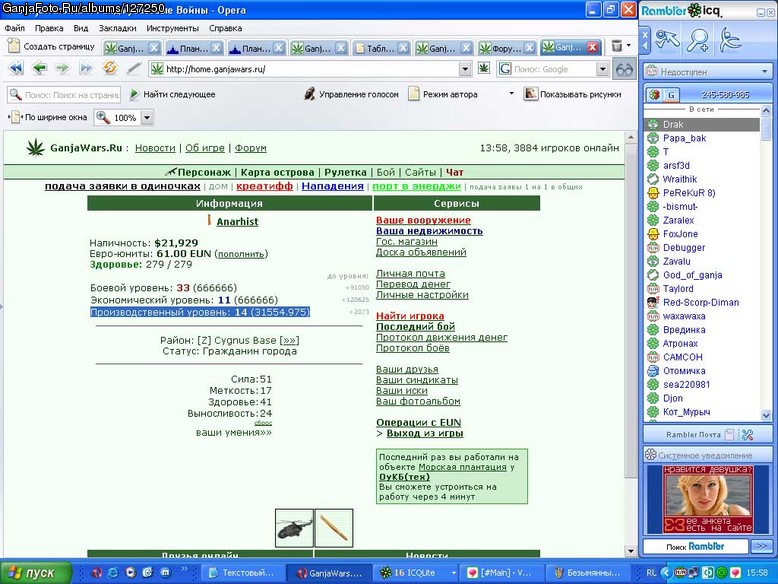The width and height of the screenshot is (778, 584).
Task: Click the Управление голосом voice control button
Action: coord(351,94)
